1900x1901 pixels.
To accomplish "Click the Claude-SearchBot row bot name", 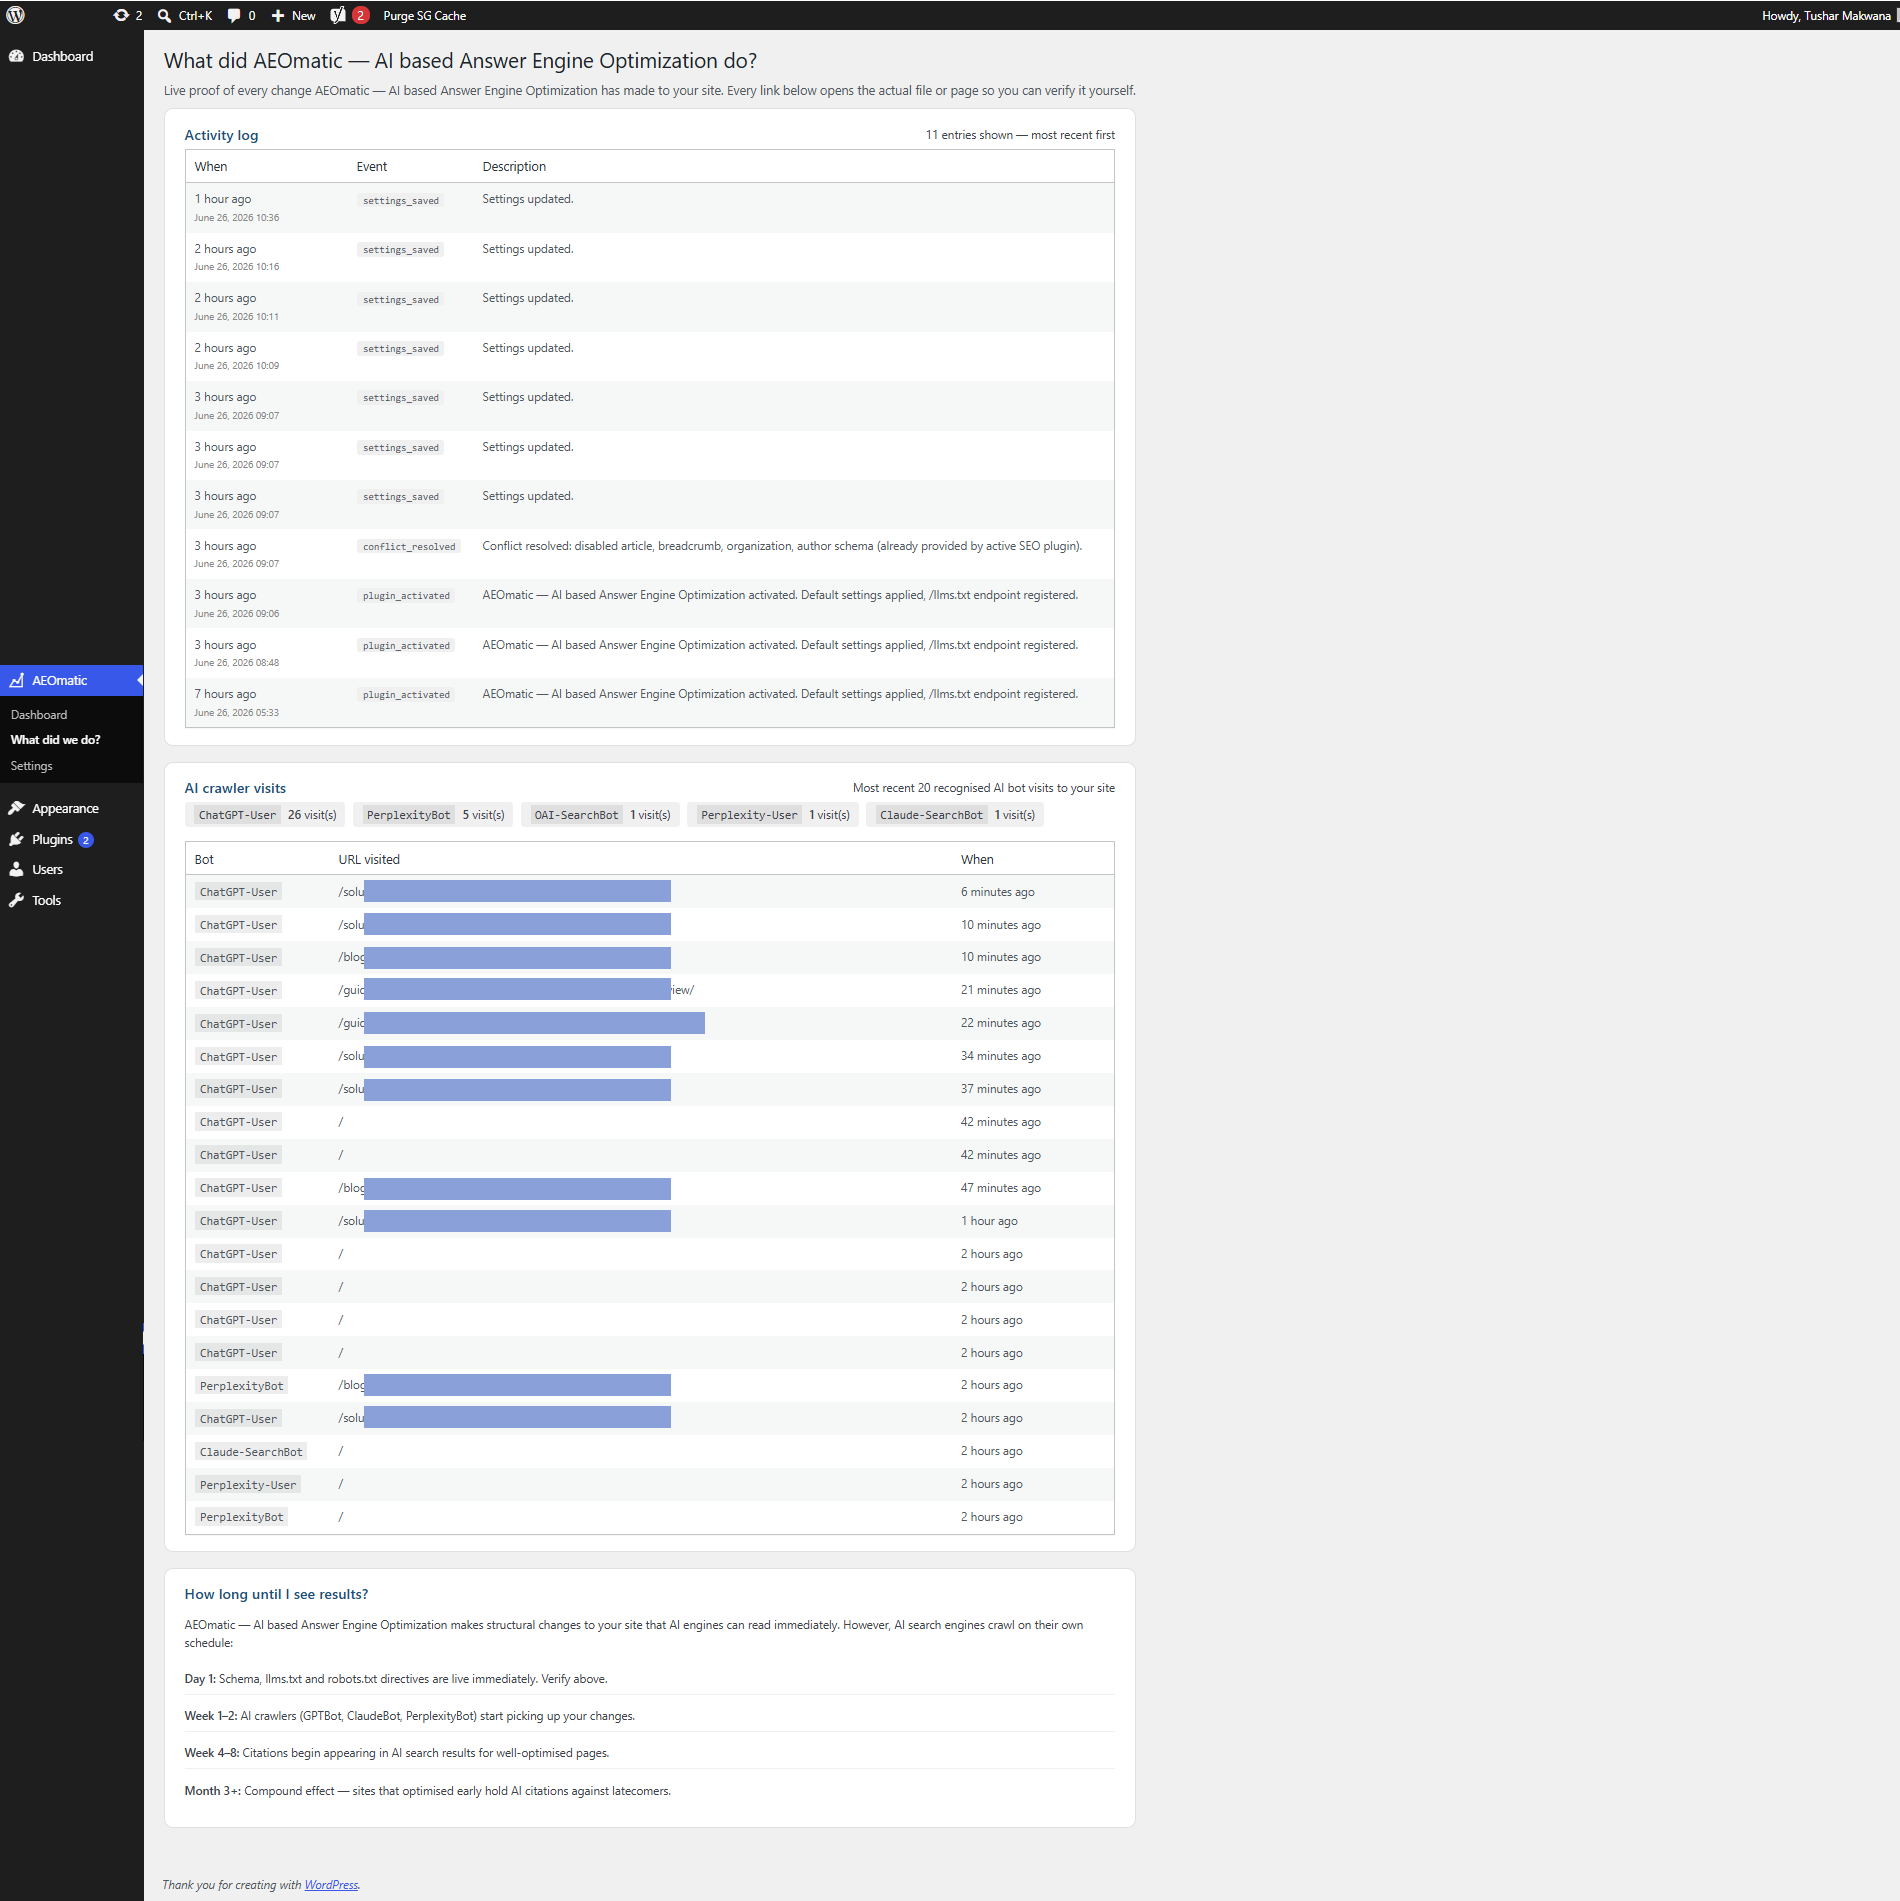I will coord(251,1451).
